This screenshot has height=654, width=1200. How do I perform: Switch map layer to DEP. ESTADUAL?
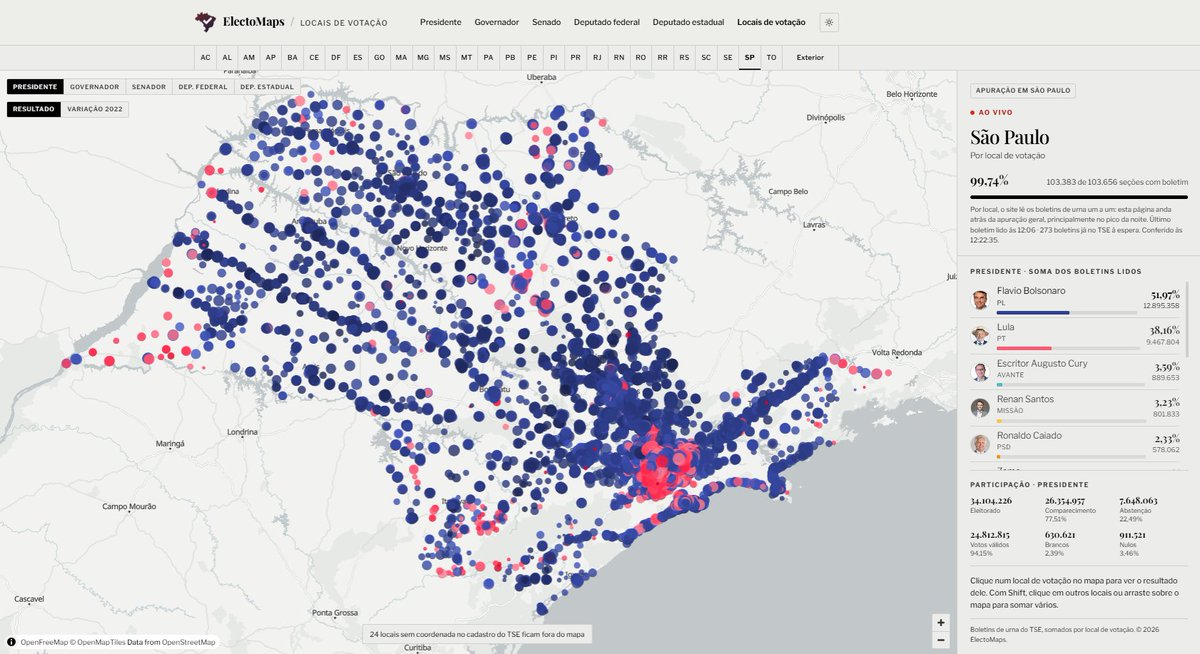pyautogui.click(x=266, y=87)
